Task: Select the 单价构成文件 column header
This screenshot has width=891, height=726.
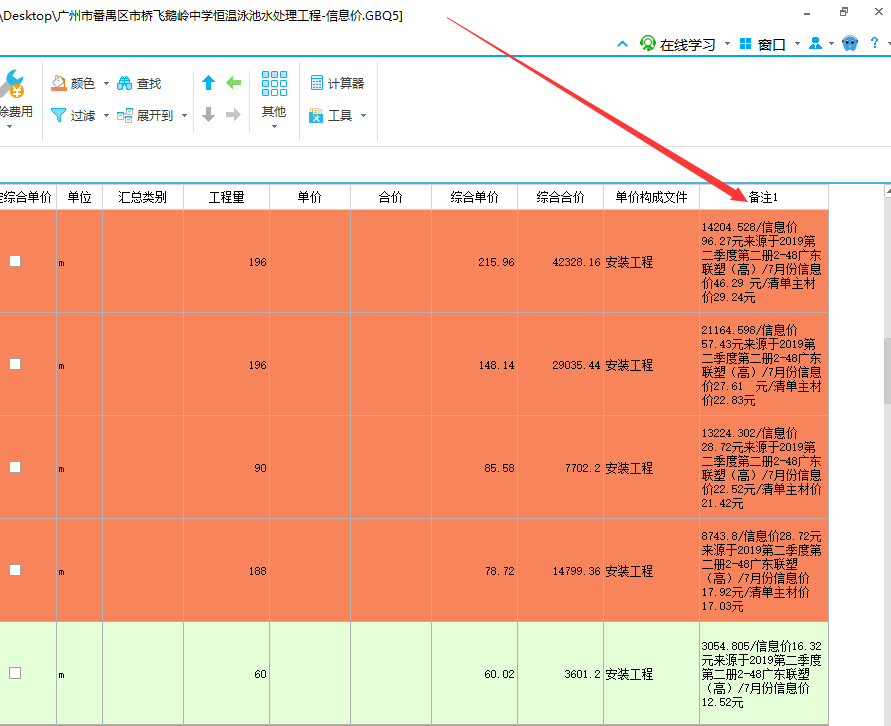Action: click(651, 197)
